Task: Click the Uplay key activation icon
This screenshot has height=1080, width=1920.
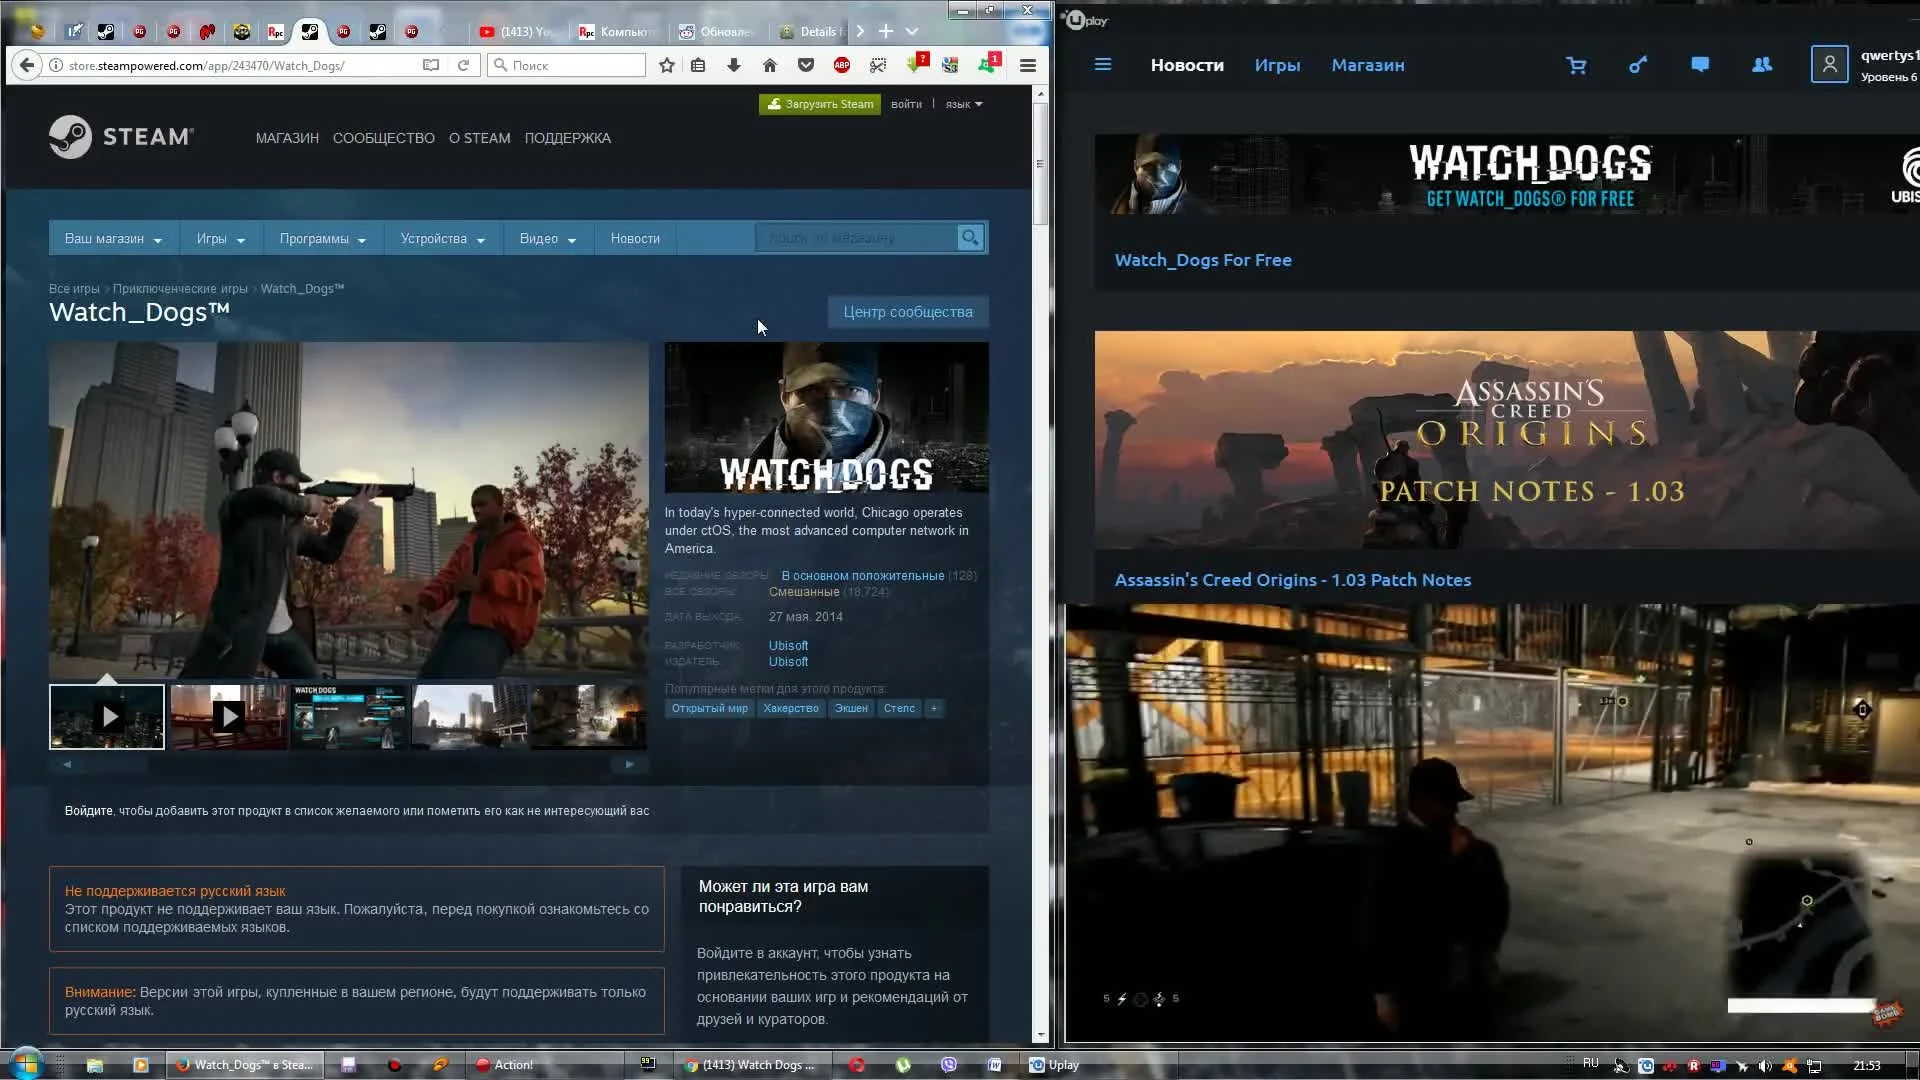Action: click(1637, 65)
